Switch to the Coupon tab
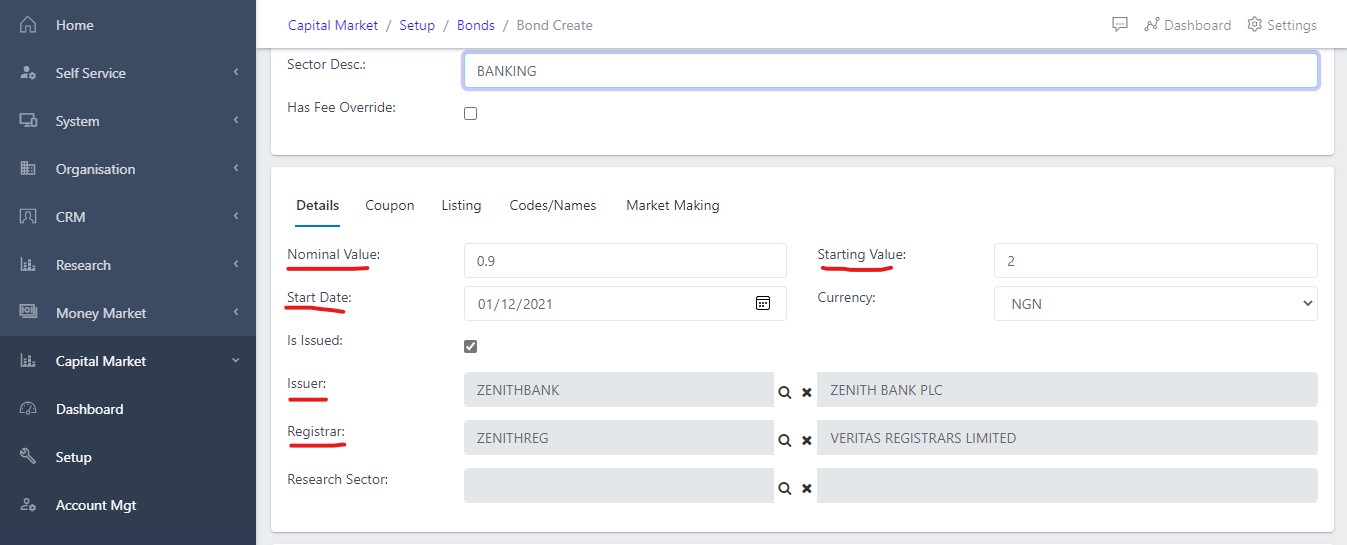This screenshot has width=1347, height=545. [390, 205]
